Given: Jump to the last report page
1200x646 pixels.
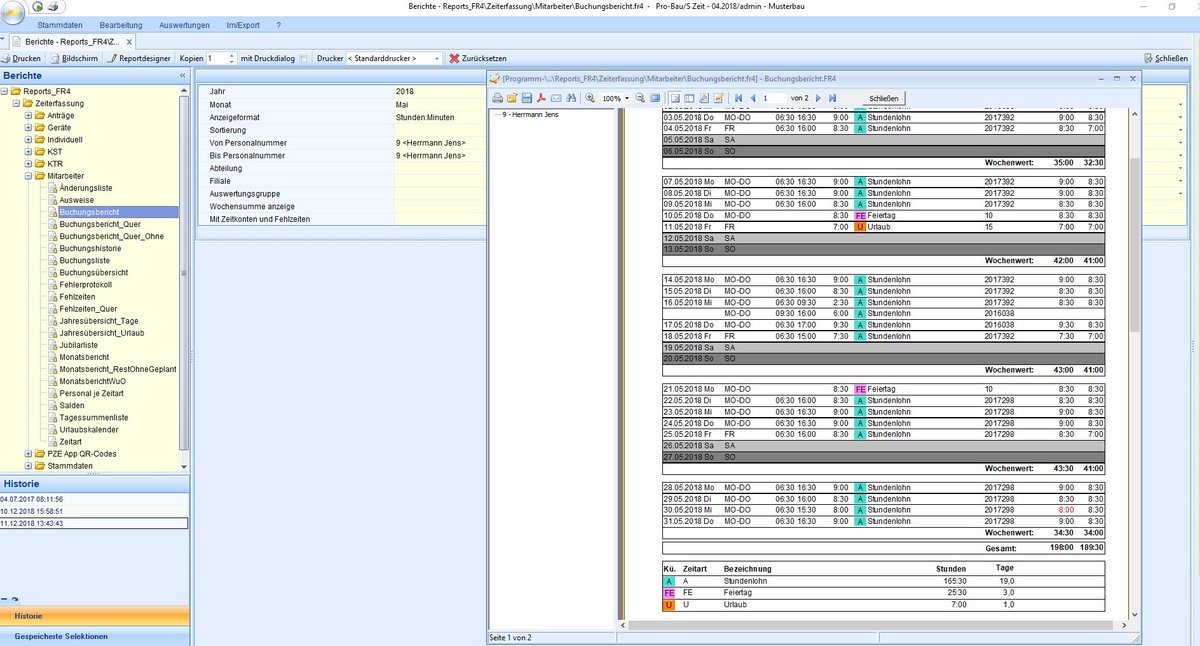Looking at the screenshot, I should click(832, 98).
